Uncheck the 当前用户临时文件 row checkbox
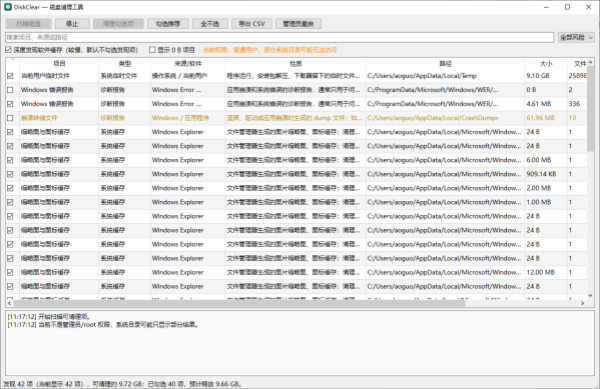Viewport: 600px width, 389px height. click(10, 76)
